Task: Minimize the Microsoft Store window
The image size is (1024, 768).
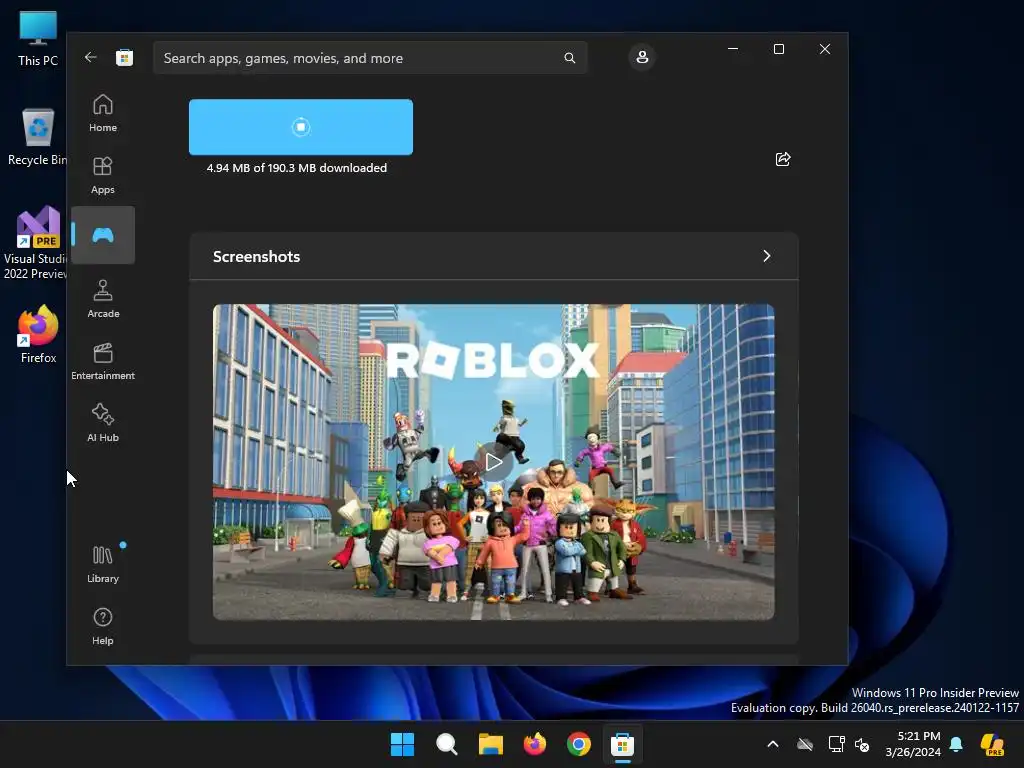Action: (733, 49)
